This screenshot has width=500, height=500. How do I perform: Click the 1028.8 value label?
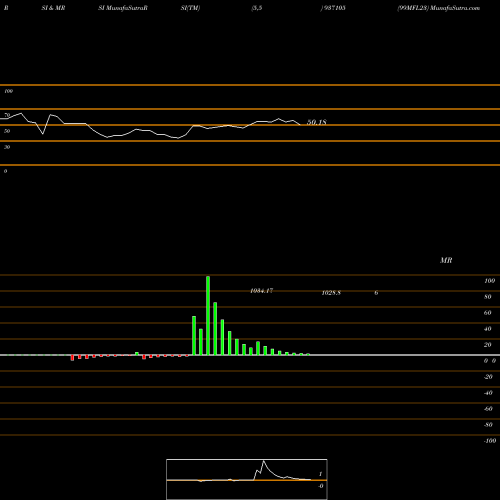pyautogui.click(x=331, y=293)
